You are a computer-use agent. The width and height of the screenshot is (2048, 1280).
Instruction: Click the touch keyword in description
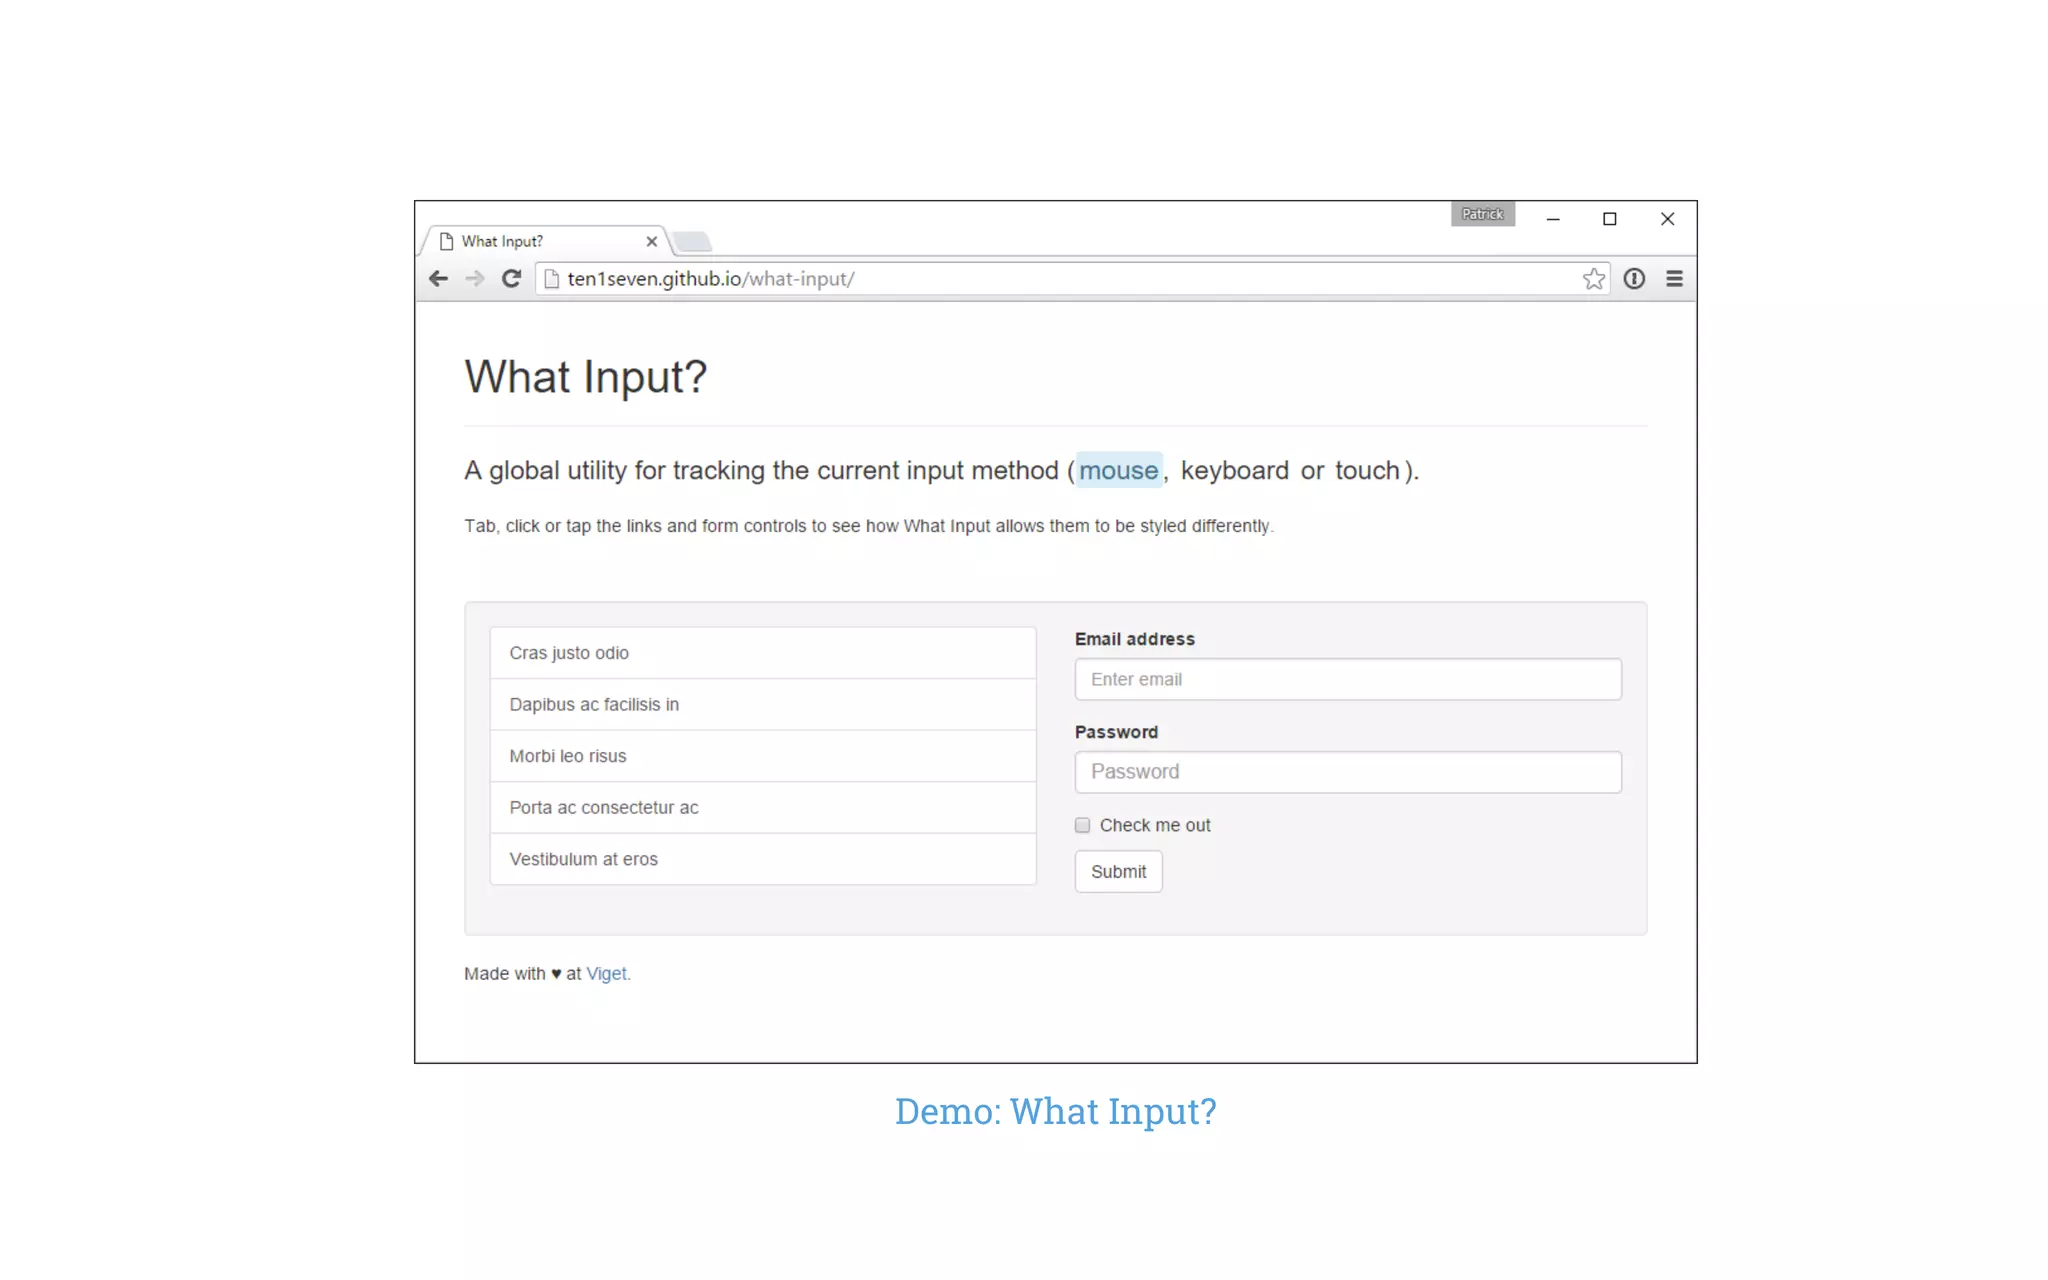1367,470
